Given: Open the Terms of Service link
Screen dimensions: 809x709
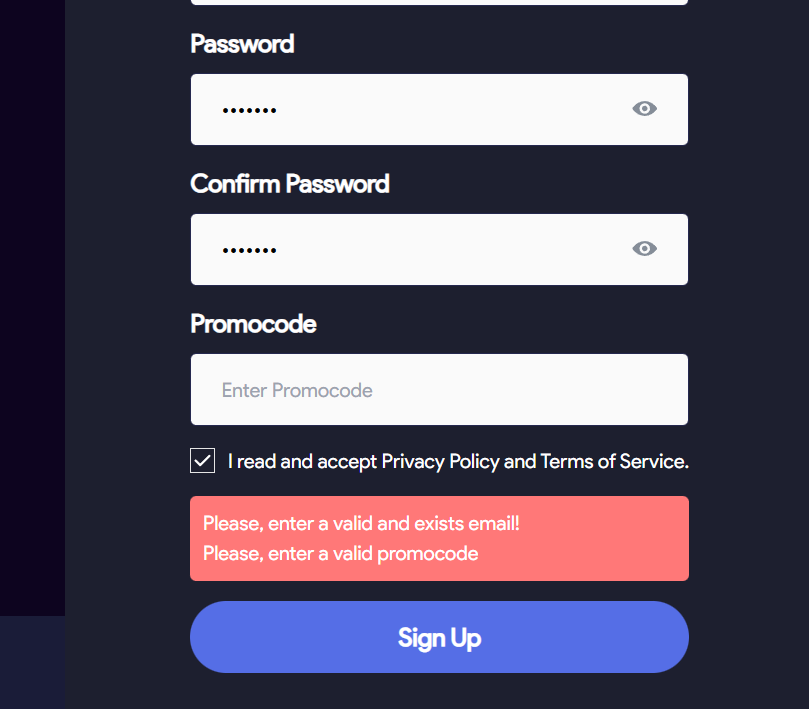Looking at the screenshot, I should pos(612,461).
